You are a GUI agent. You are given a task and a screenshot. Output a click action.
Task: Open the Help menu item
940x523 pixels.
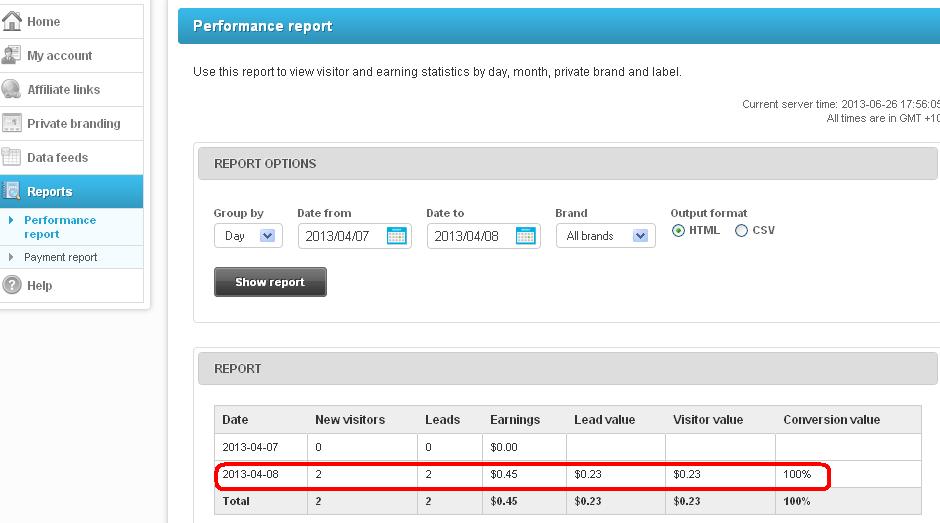click(x=71, y=285)
